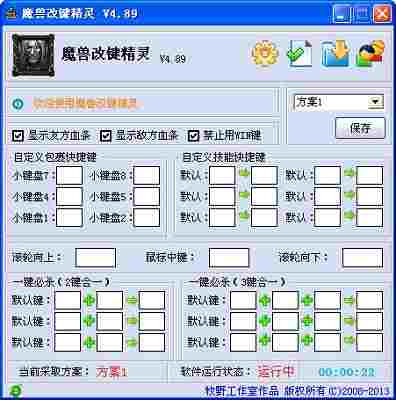
Task: Minimize the 魔兽改键精灵 window
Action: (x=342, y=14)
